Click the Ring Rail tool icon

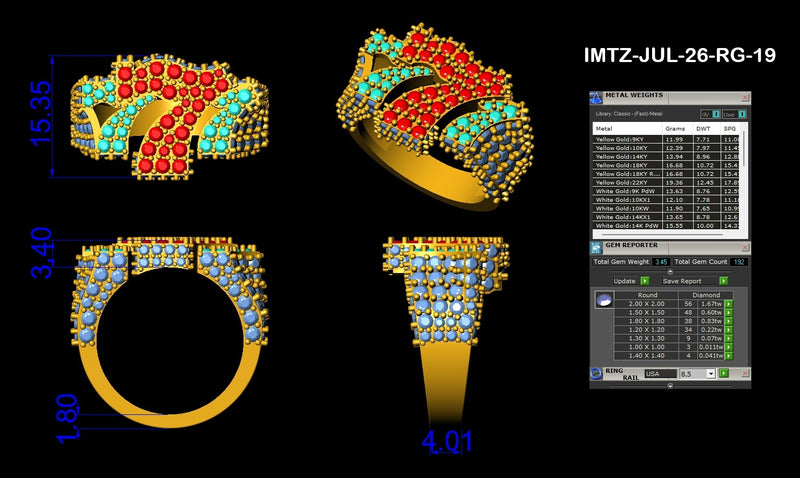(596, 373)
